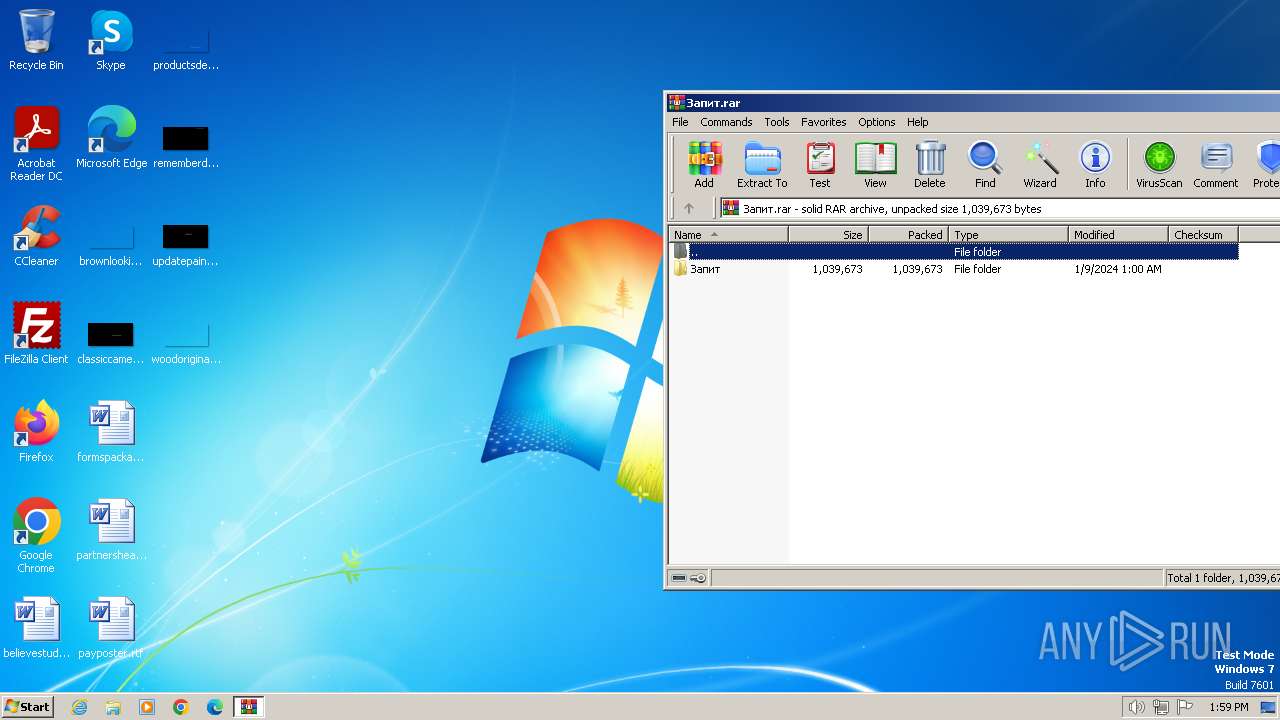The height and width of the screenshot is (720, 1280).
Task: Select the formspacka document on desktop
Action: [111, 432]
